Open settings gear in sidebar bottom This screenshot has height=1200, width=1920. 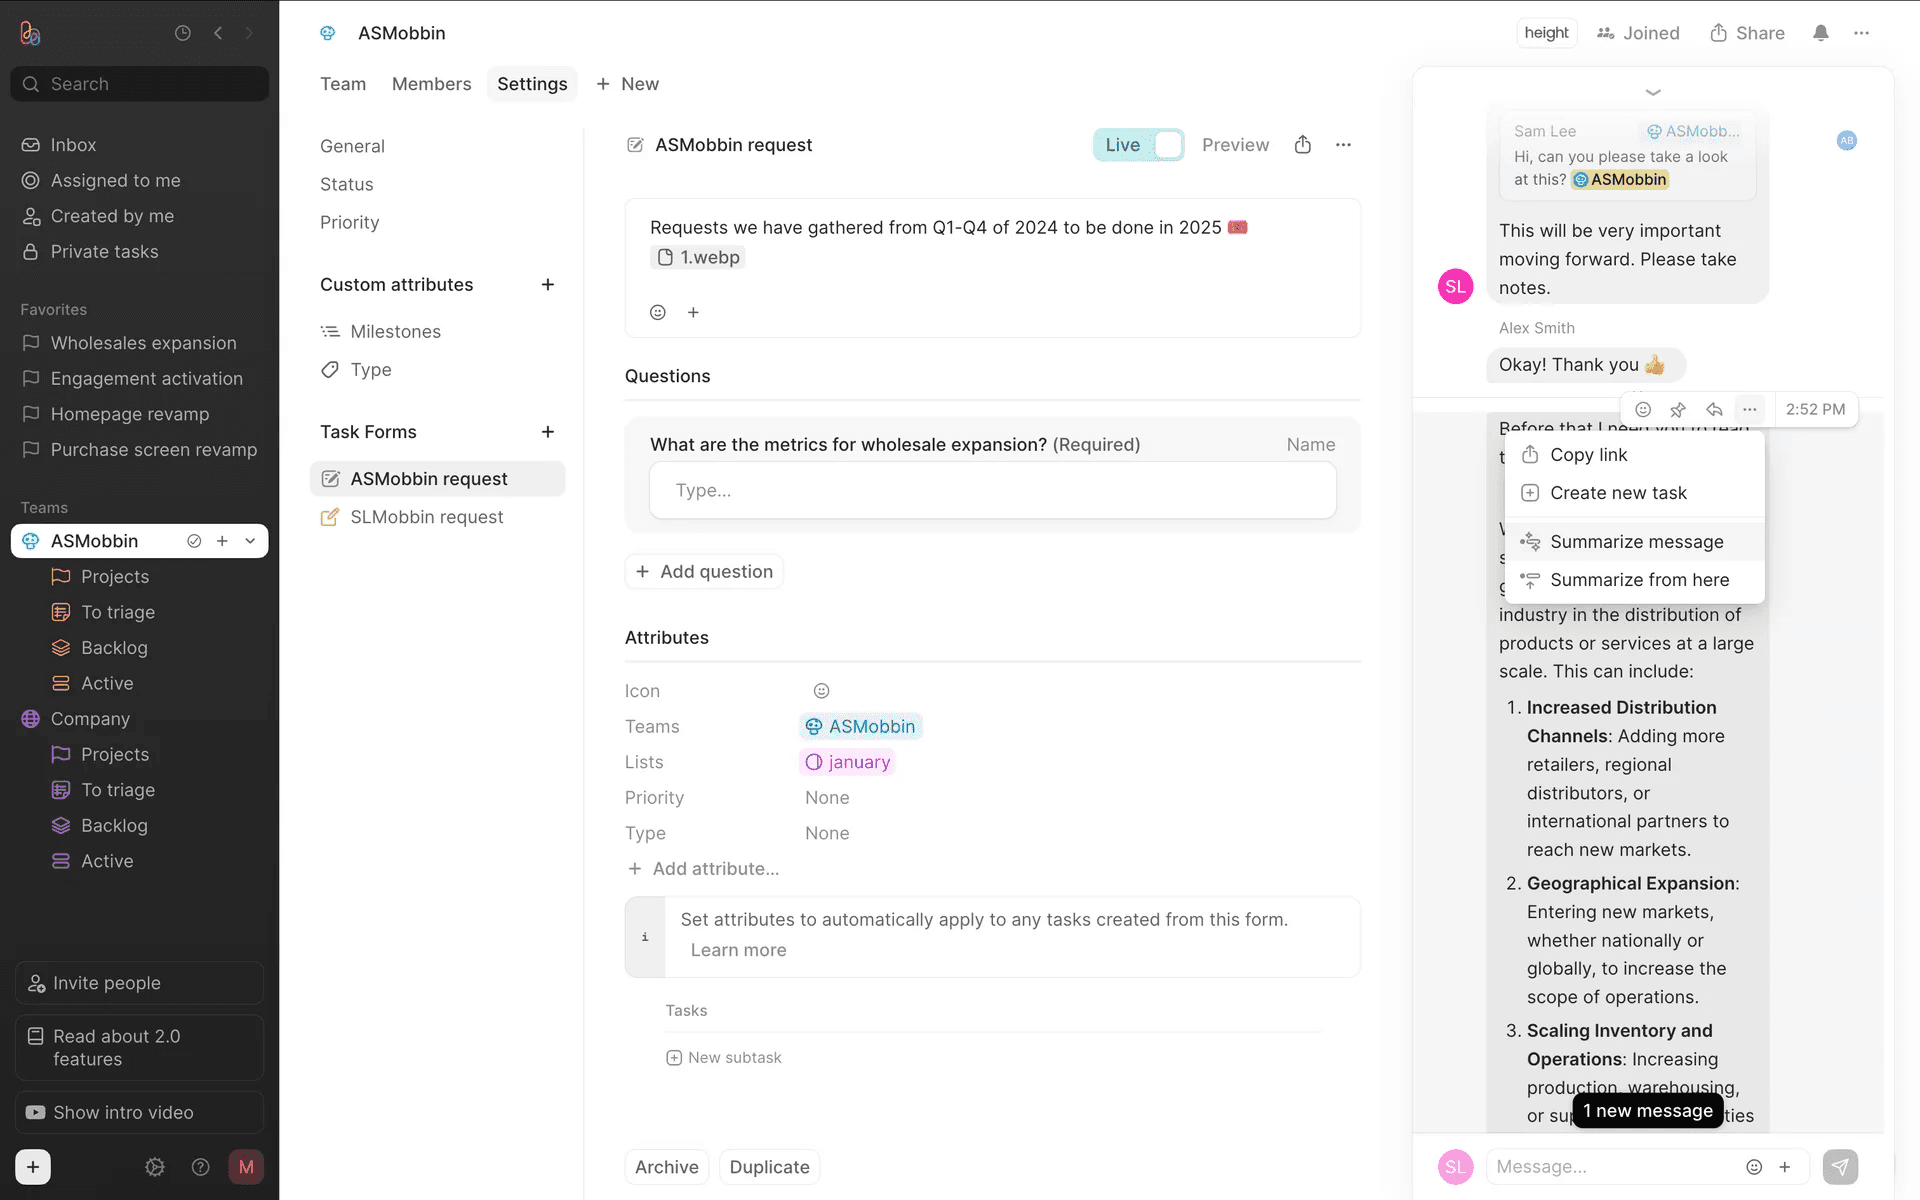154,1167
